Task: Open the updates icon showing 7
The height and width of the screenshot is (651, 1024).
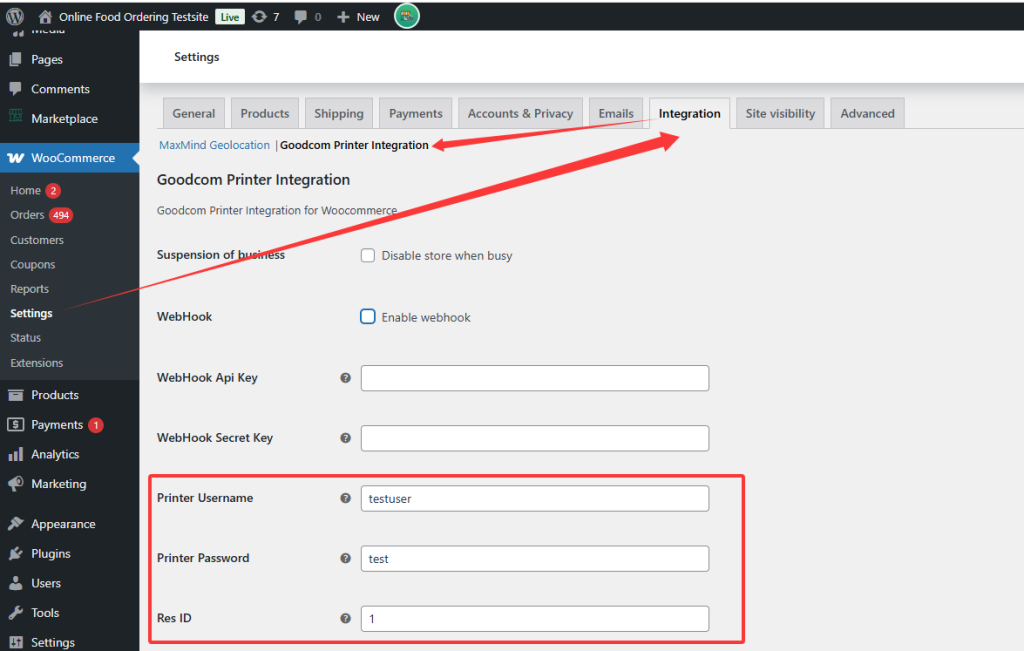Action: [259, 16]
